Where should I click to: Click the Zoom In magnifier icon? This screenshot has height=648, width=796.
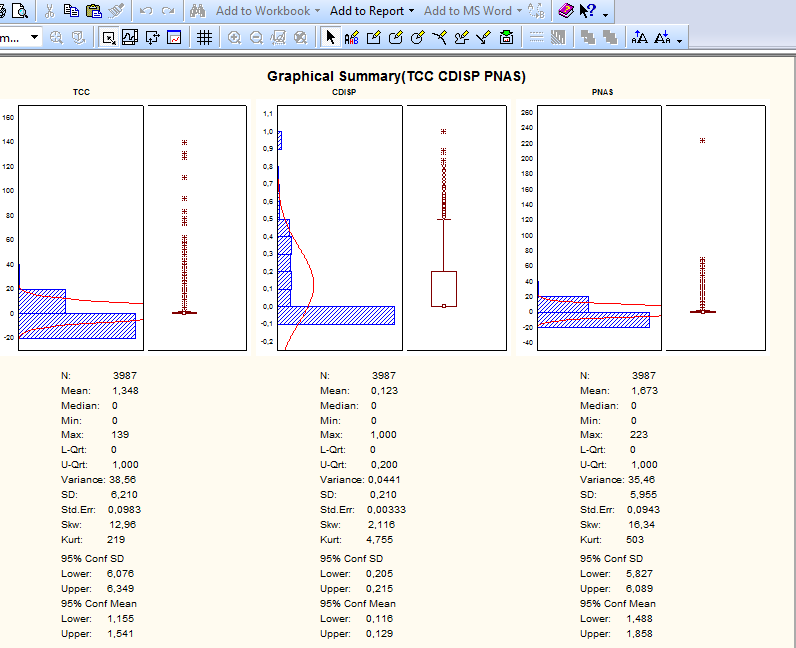[x=234, y=38]
